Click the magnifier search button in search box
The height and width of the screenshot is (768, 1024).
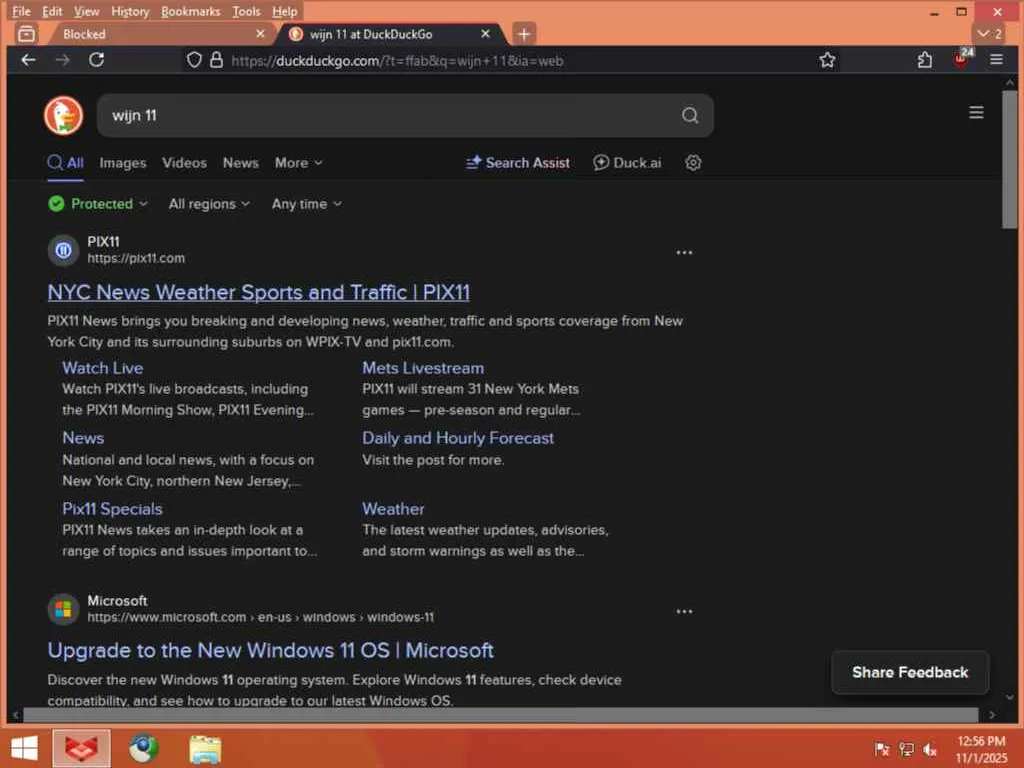tap(690, 116)
